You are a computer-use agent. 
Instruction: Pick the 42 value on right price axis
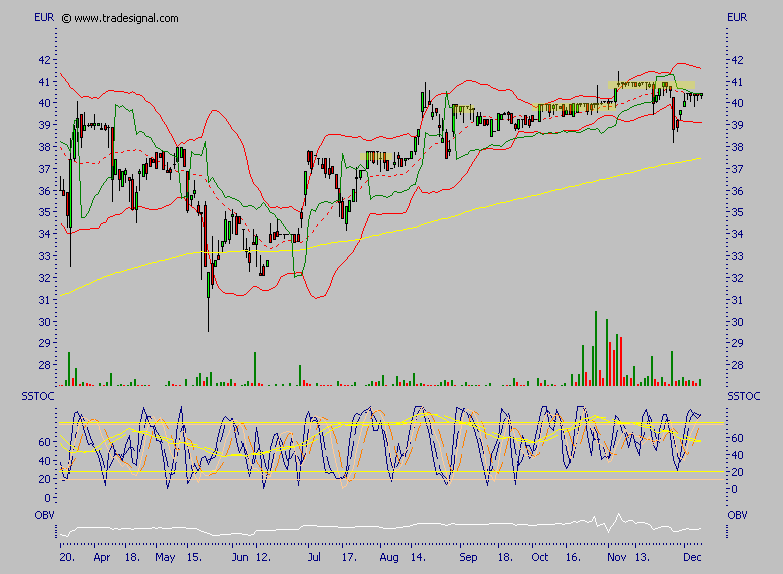(x=737, y=60)
